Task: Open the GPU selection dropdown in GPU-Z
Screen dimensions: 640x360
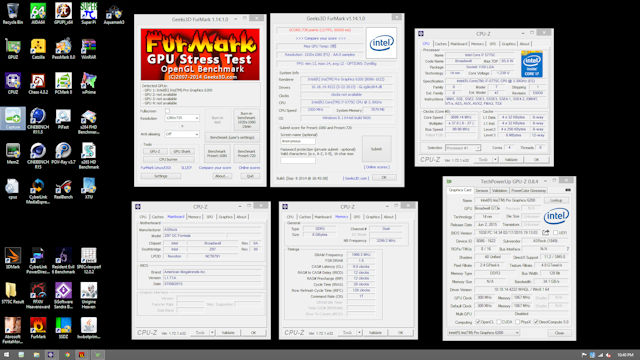Action: click(x=483, y=333)
